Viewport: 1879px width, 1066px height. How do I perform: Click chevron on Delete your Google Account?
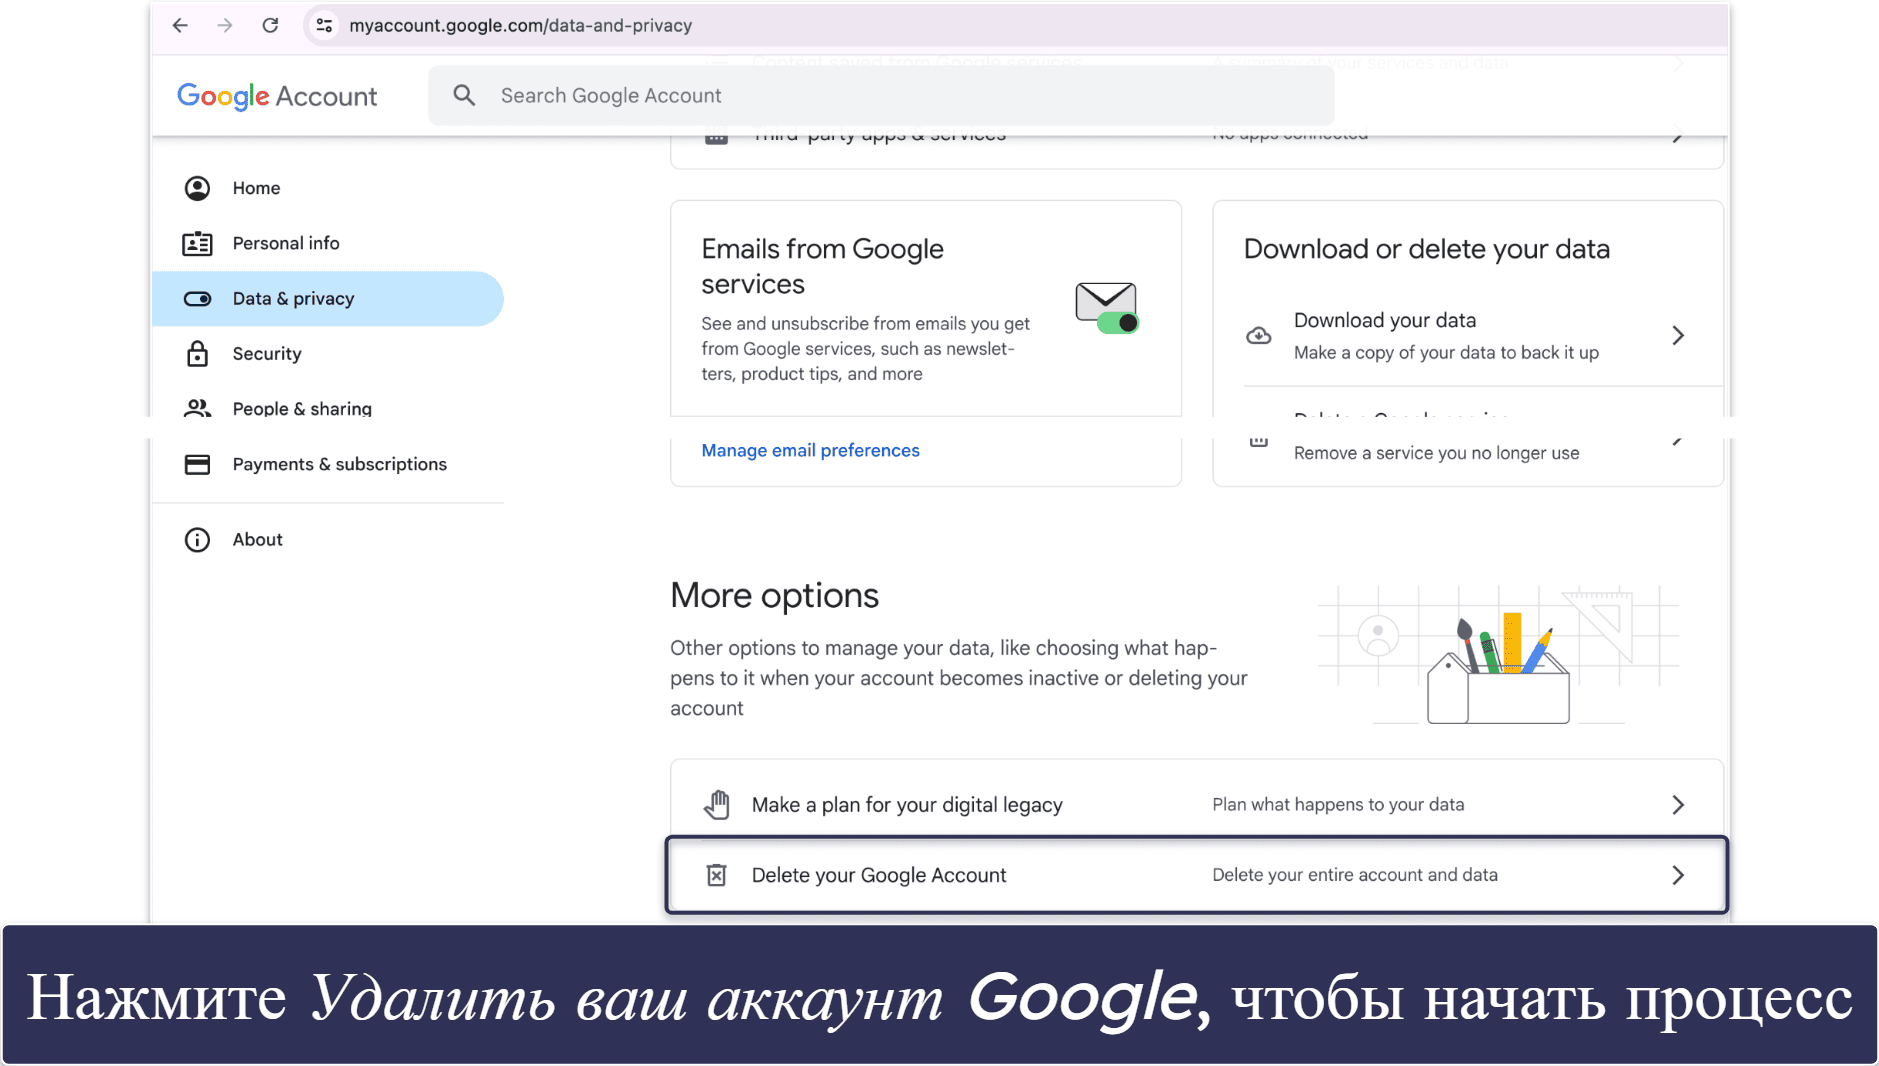1678,875
